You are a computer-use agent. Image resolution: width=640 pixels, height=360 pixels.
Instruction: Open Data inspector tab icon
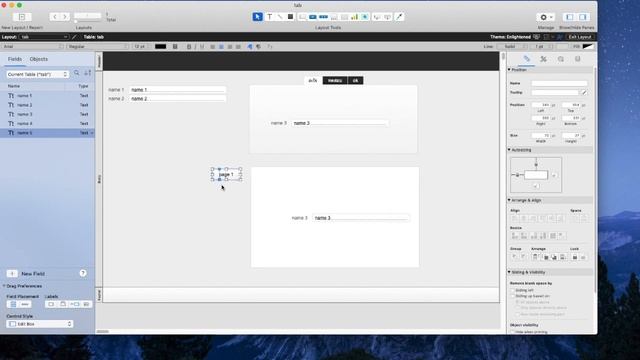(578, 59)
